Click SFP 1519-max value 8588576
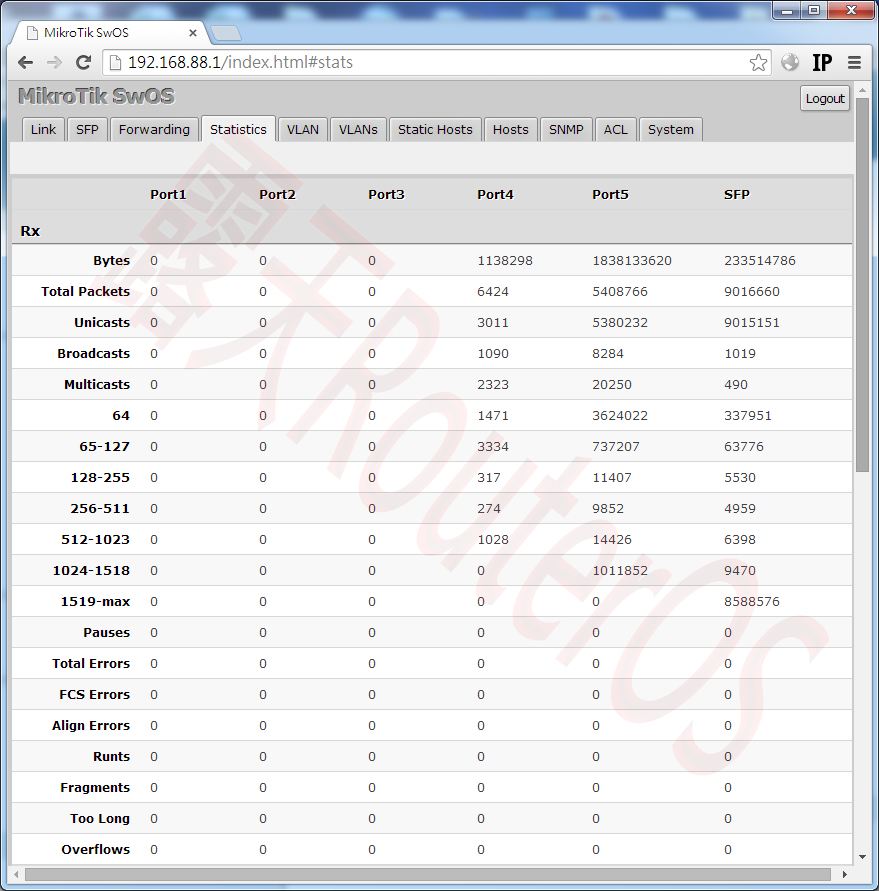 tap(752, 601)
